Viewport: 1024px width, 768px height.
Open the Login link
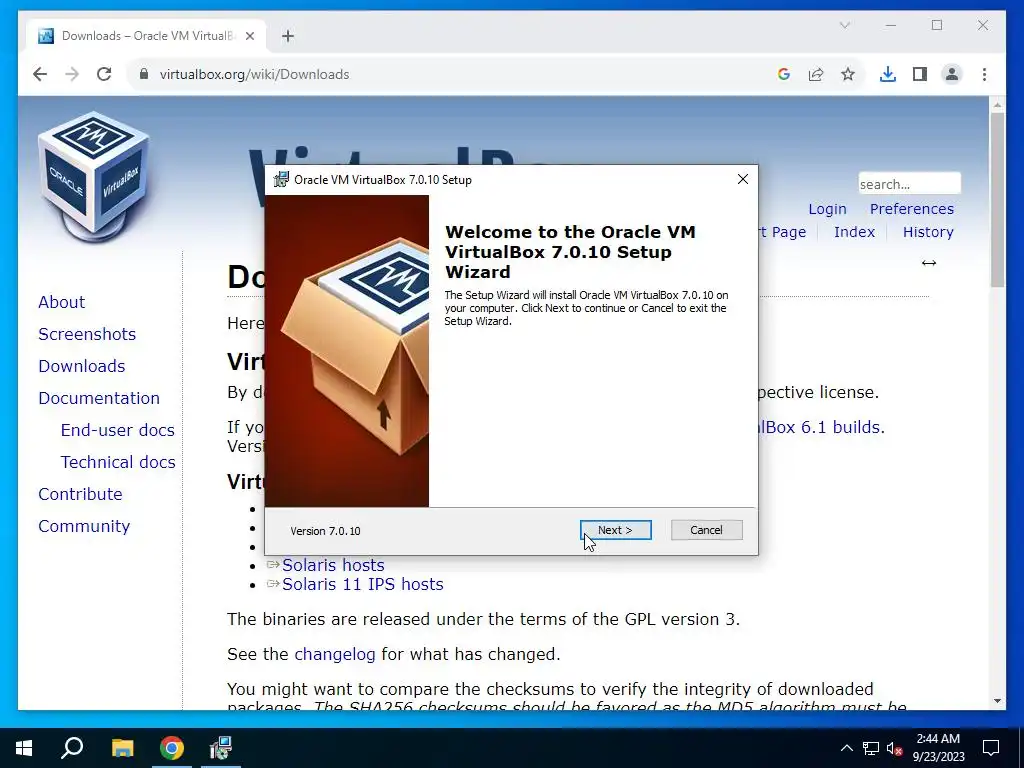(827, 209)
